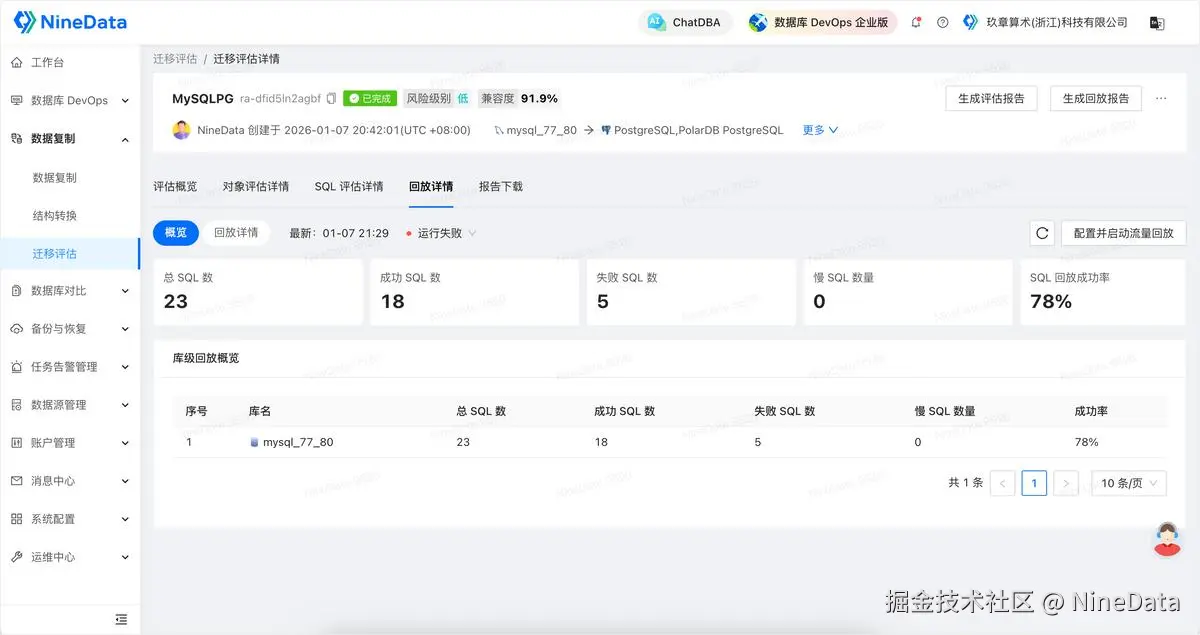Go to previous page arrow
Viewport: 1200px width, 635px height.
click(x=1002, y=483)
